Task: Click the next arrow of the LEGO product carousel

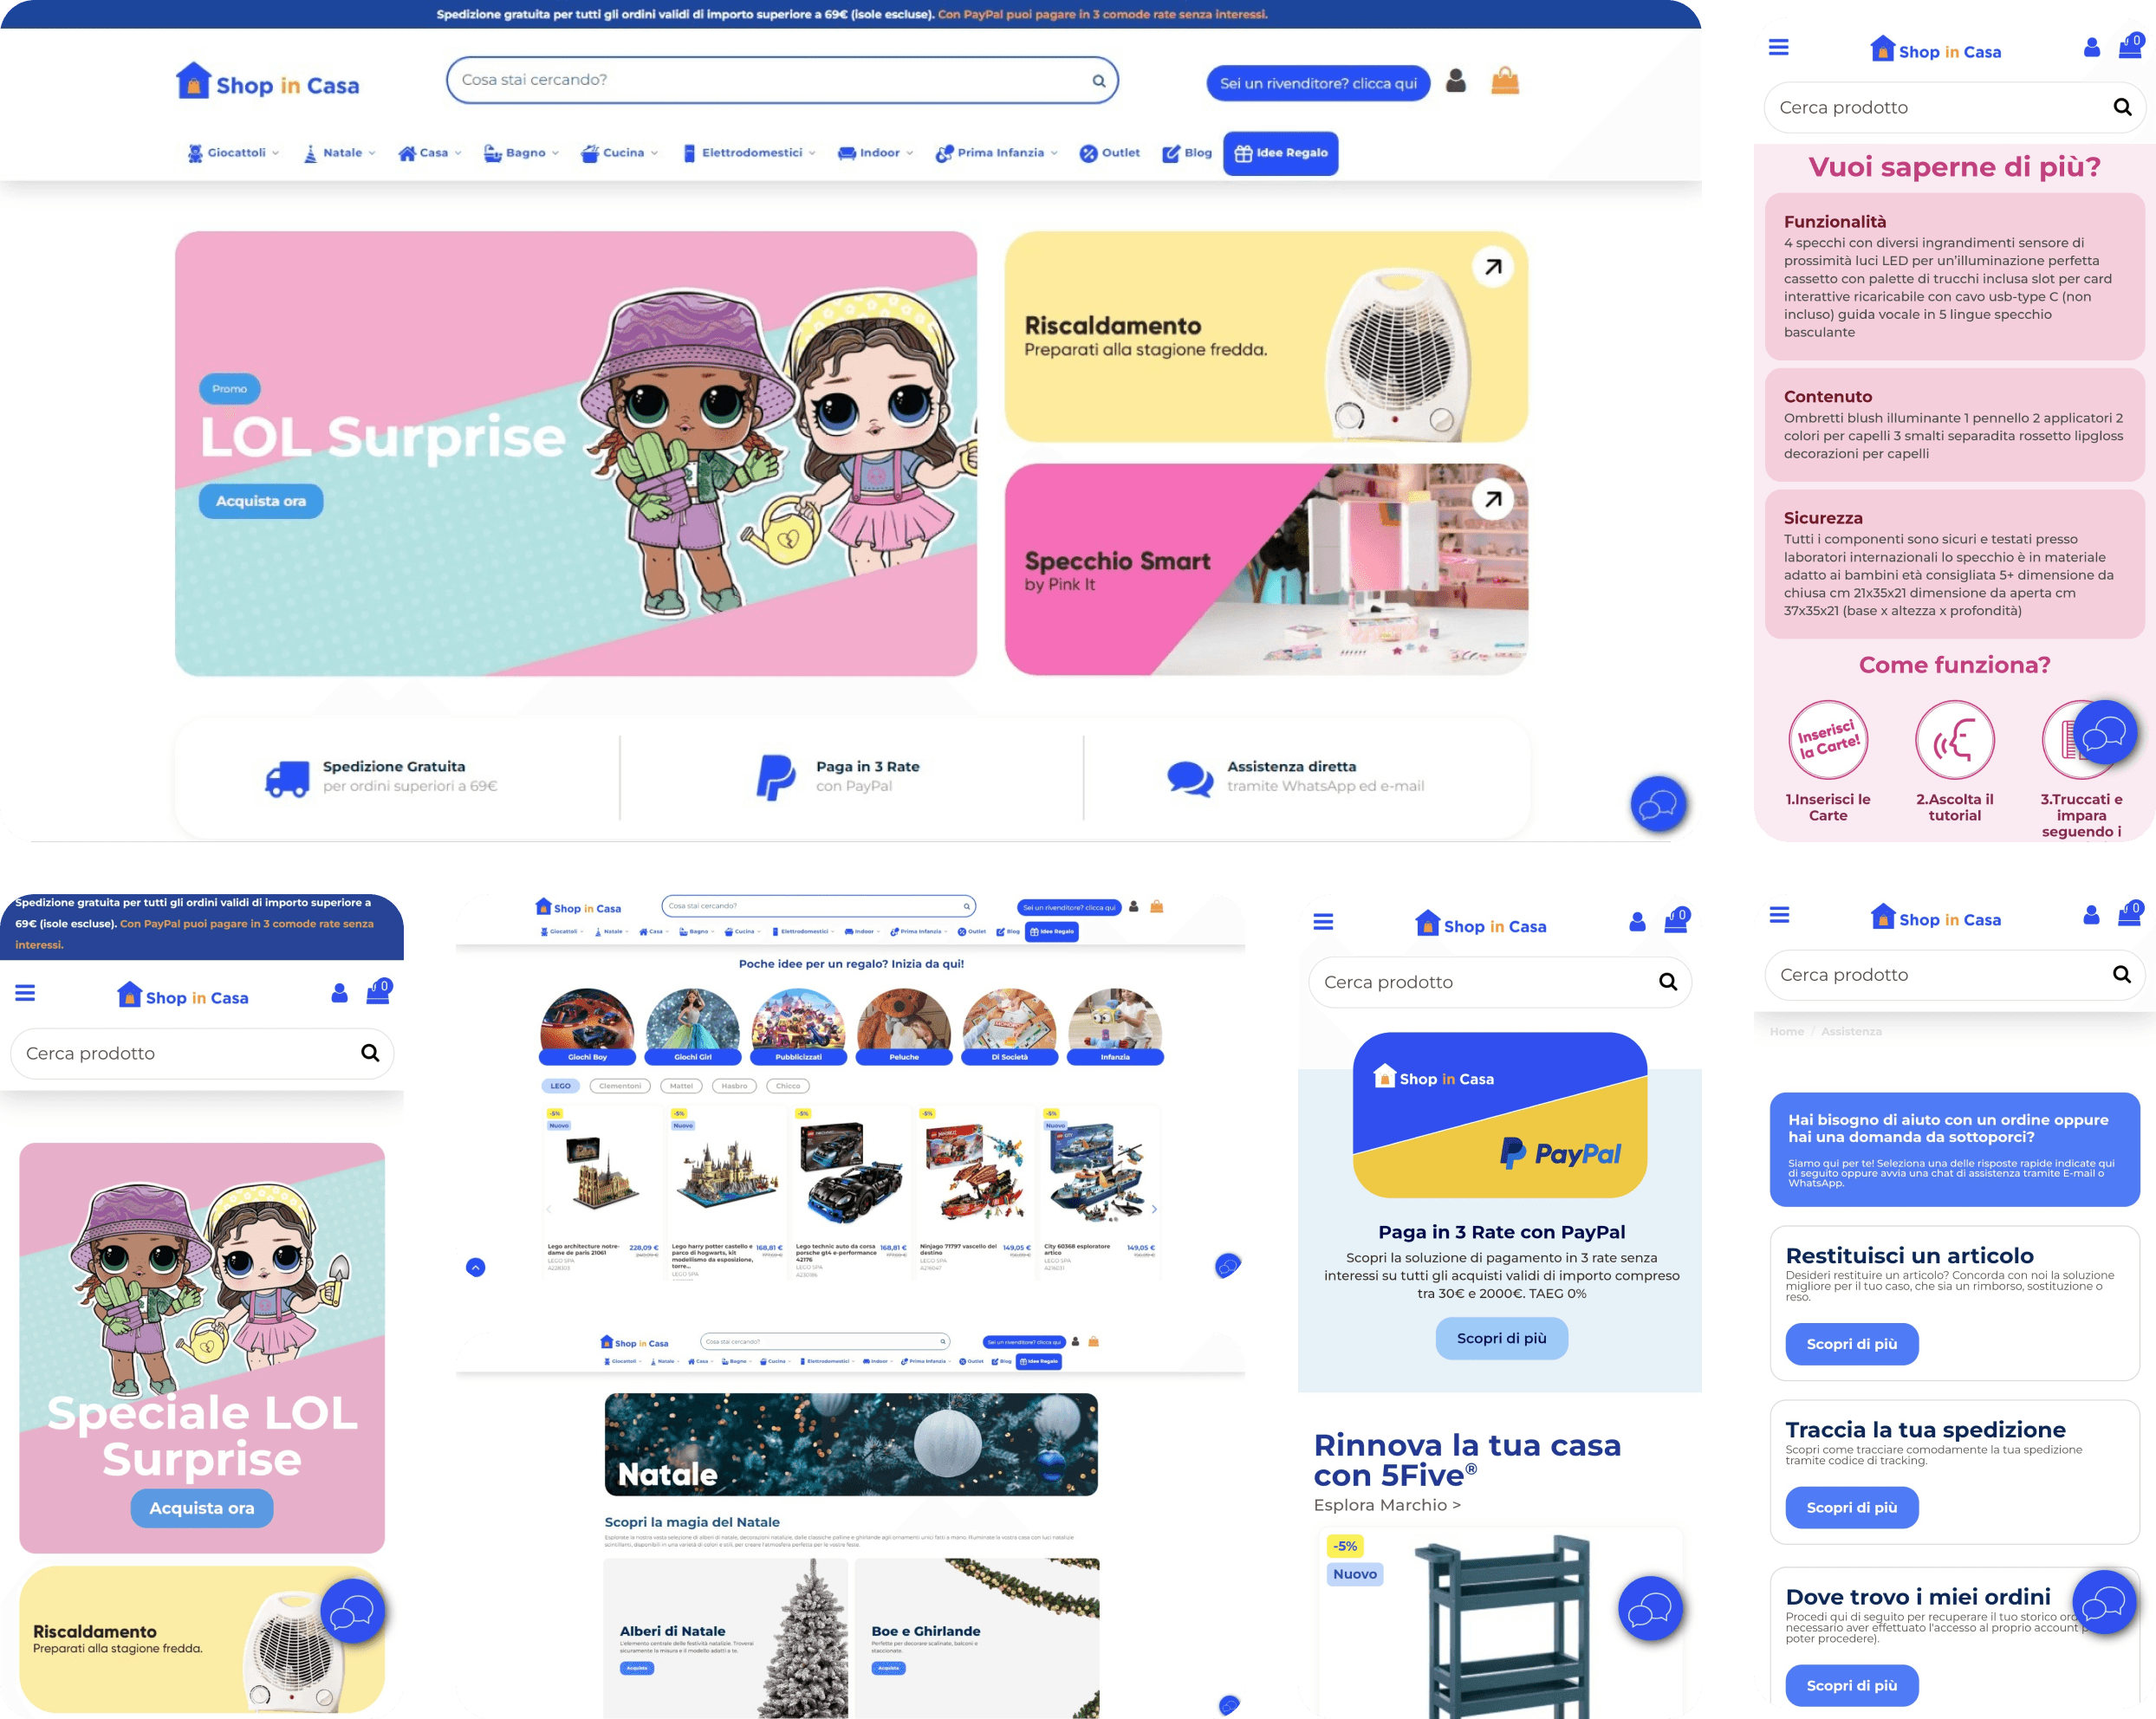Action: (x=1154, y=1209)
